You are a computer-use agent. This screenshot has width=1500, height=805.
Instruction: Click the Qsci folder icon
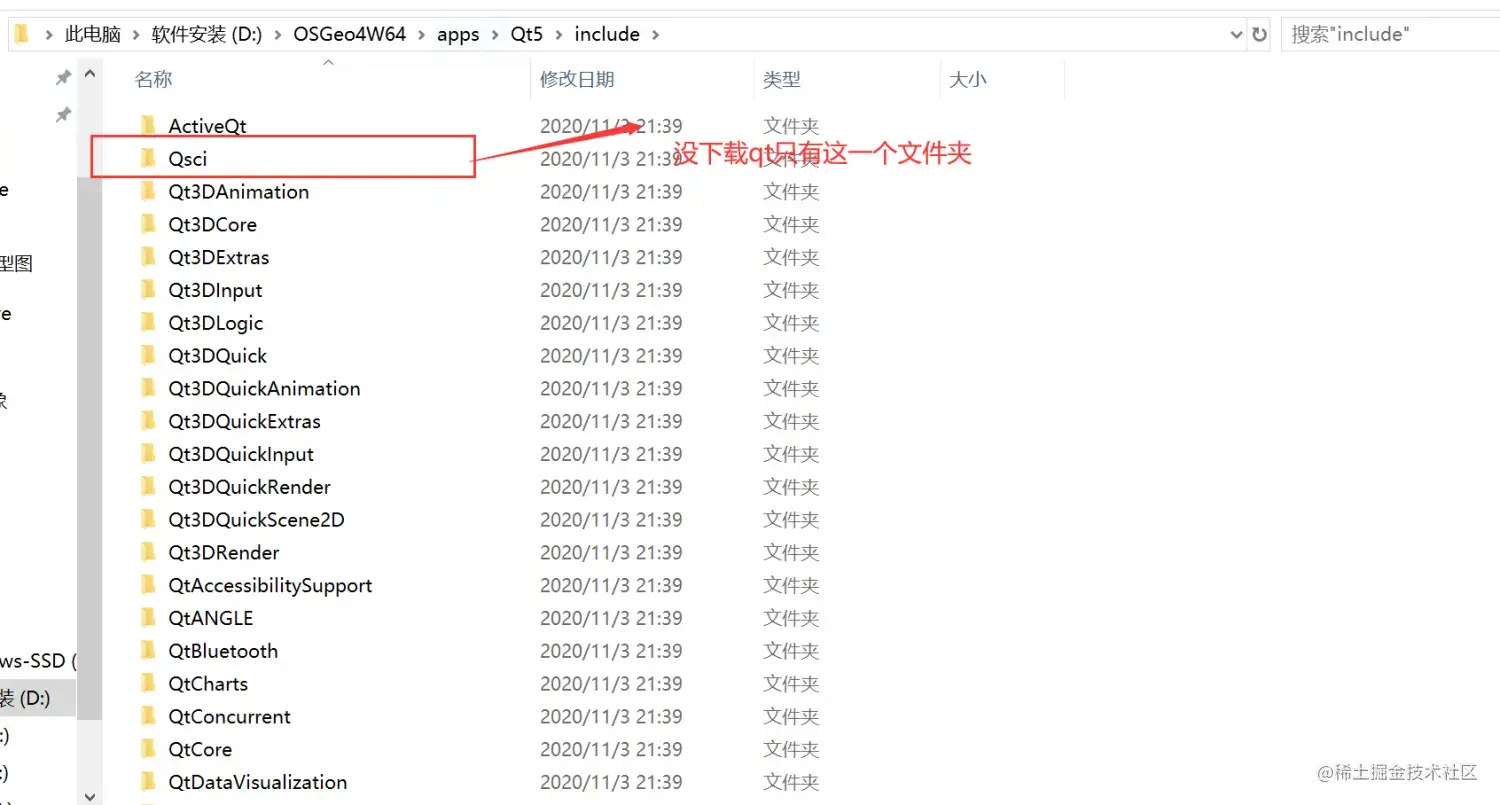[x=148, y=158]
